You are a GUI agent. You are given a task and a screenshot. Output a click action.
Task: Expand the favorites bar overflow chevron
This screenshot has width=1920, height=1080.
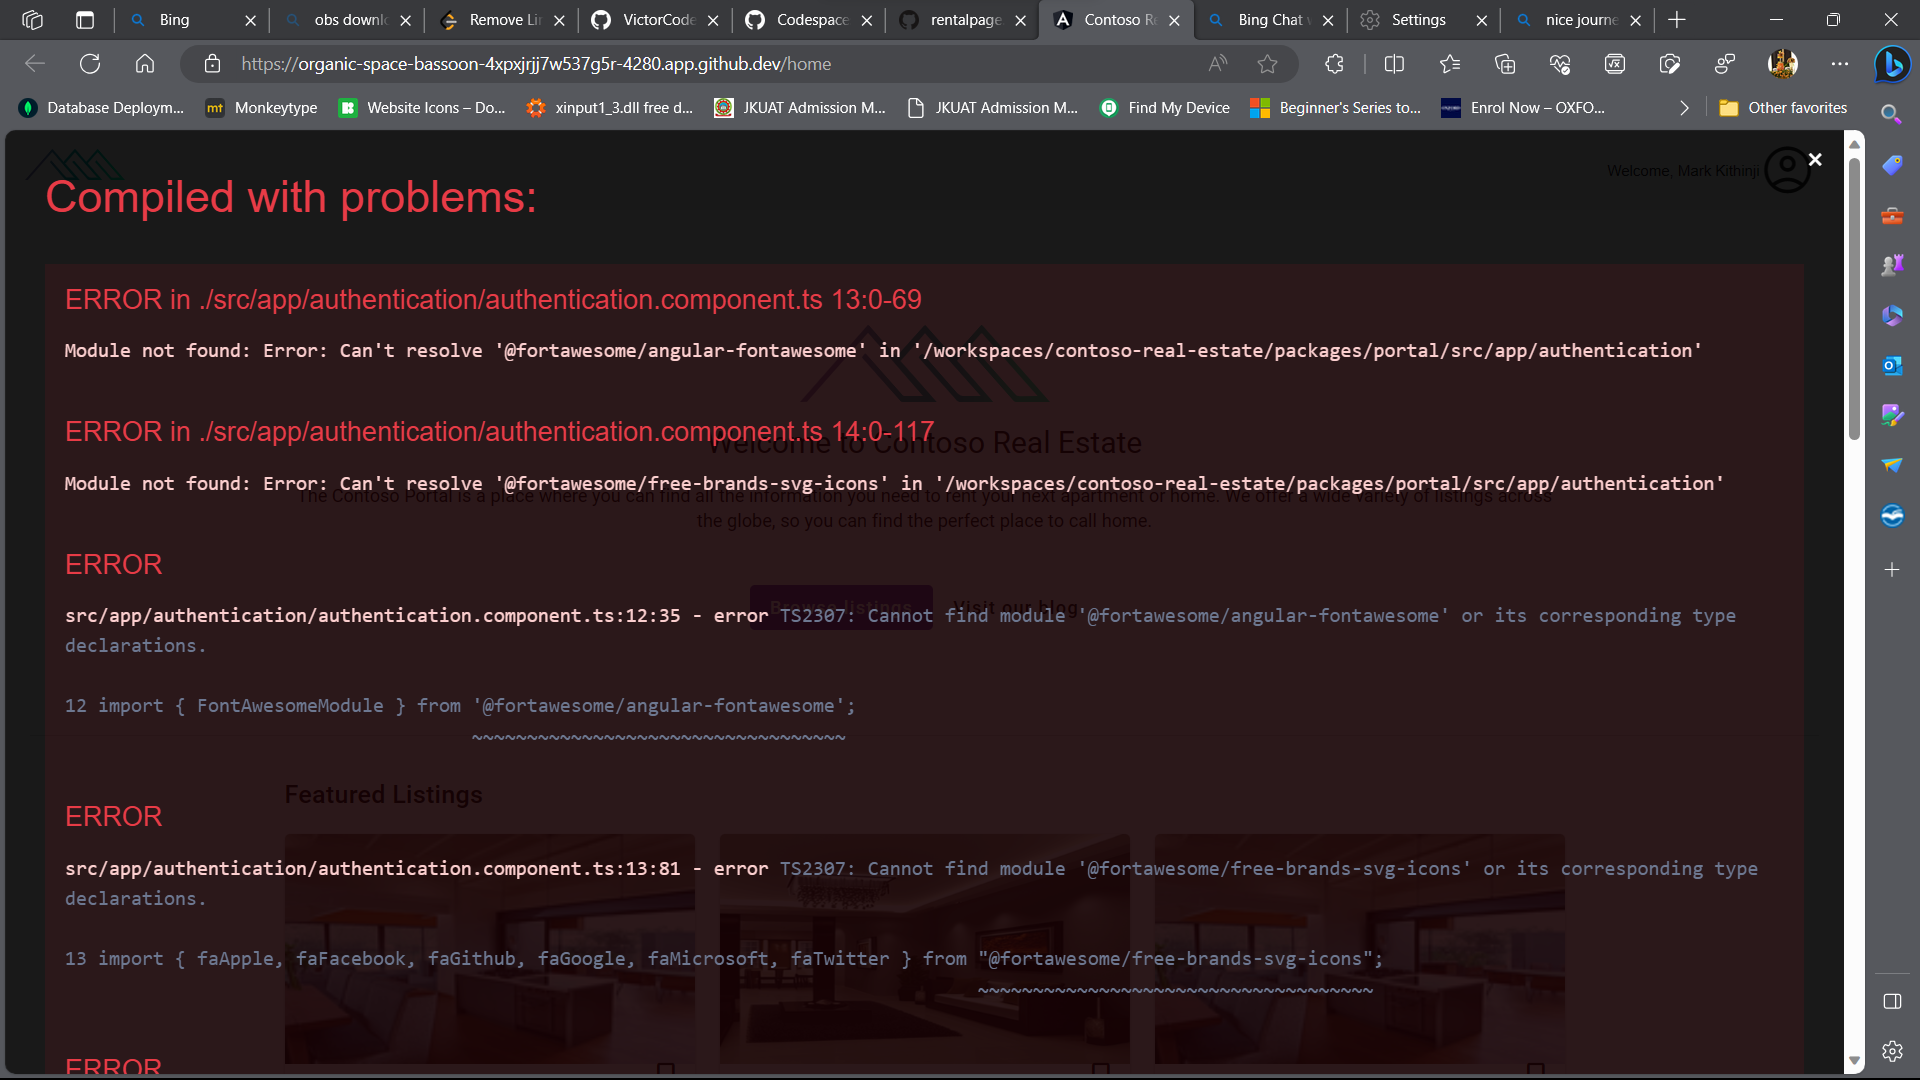pos(1684,107)
